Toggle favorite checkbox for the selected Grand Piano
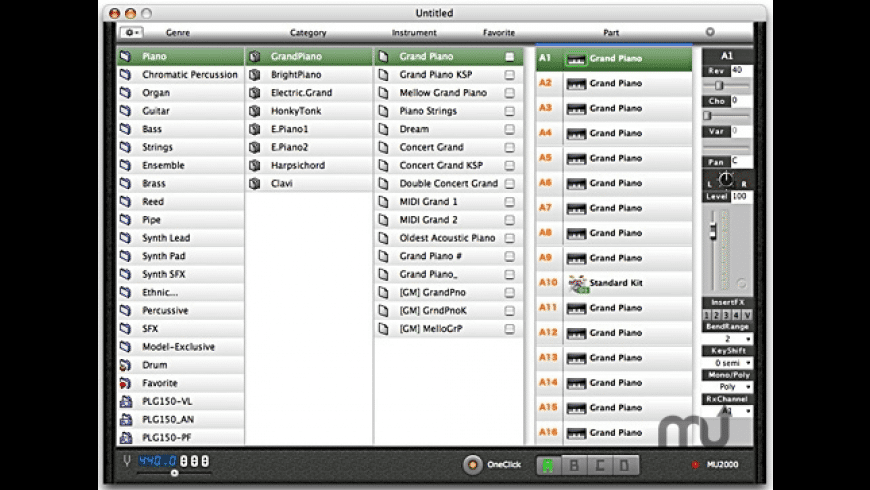 pyautogui.click(x=509, y=57)
